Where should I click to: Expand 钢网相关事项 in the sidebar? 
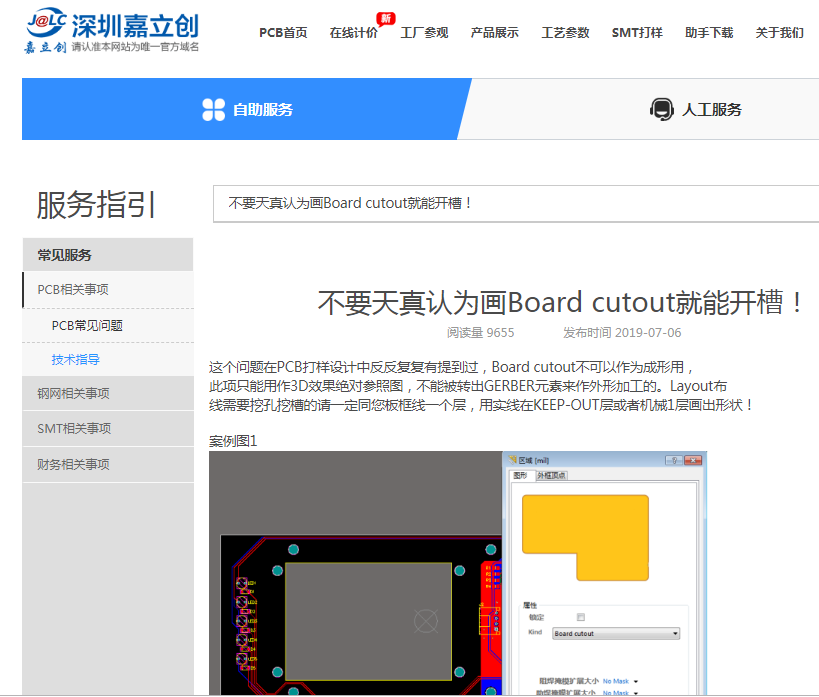point(73,393)
